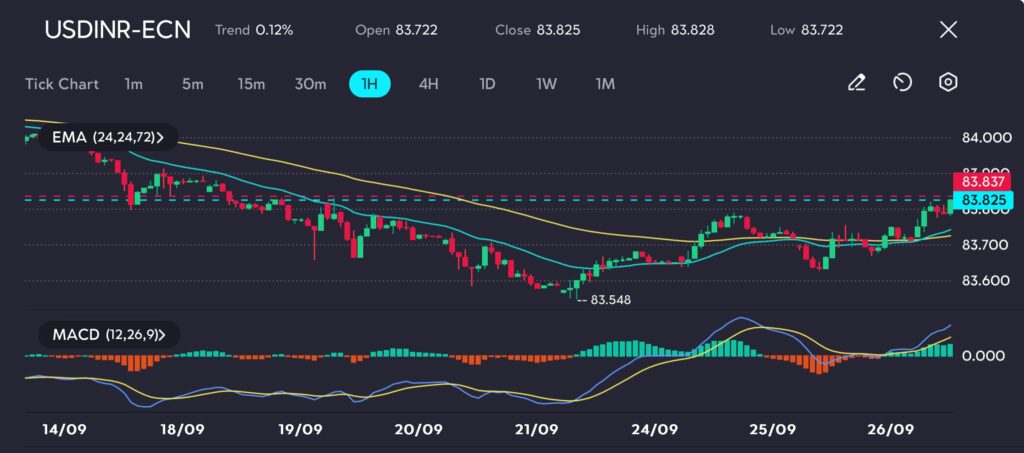
Task: Close the USDINR-ECN chart panel
Action: [948, 30]
